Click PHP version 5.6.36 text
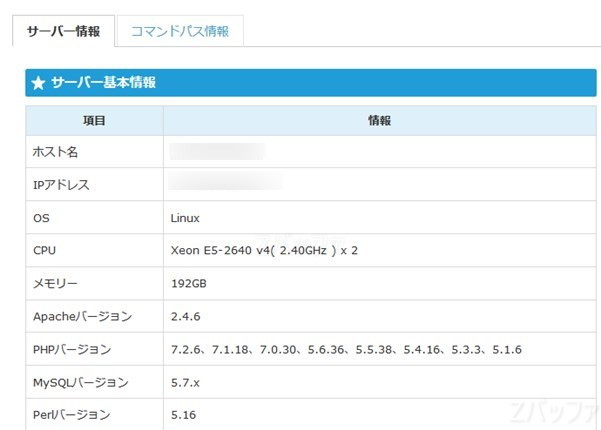Viewport: 601px width, 430px height. click(326, 350)
